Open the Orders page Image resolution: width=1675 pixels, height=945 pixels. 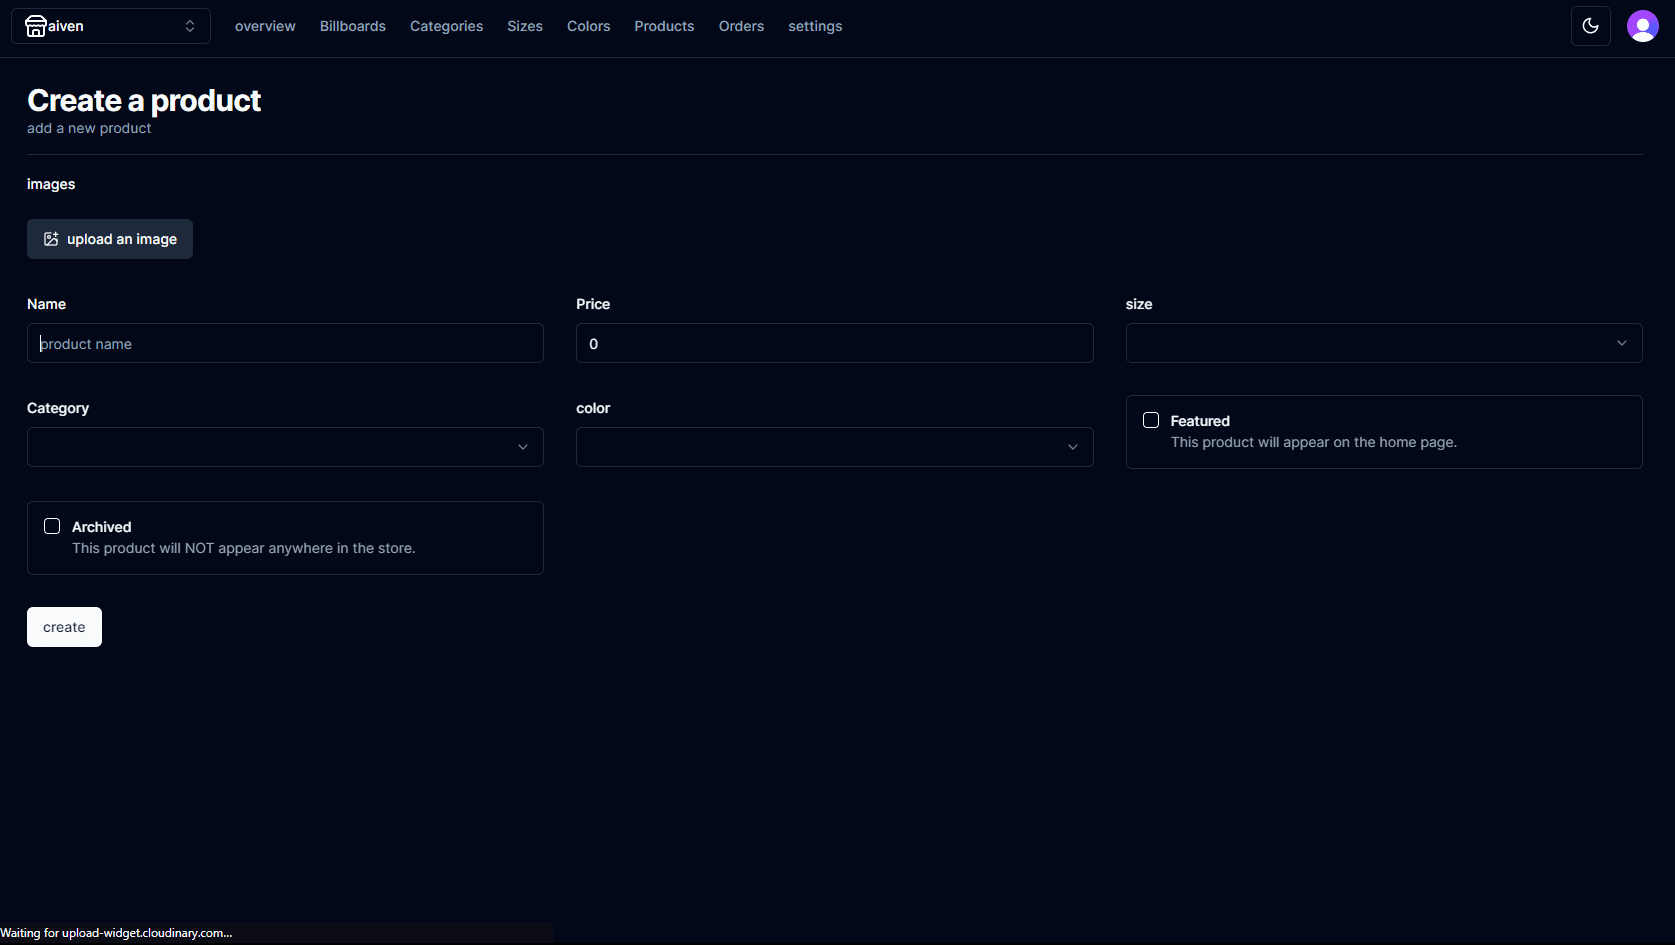point(741,26)
